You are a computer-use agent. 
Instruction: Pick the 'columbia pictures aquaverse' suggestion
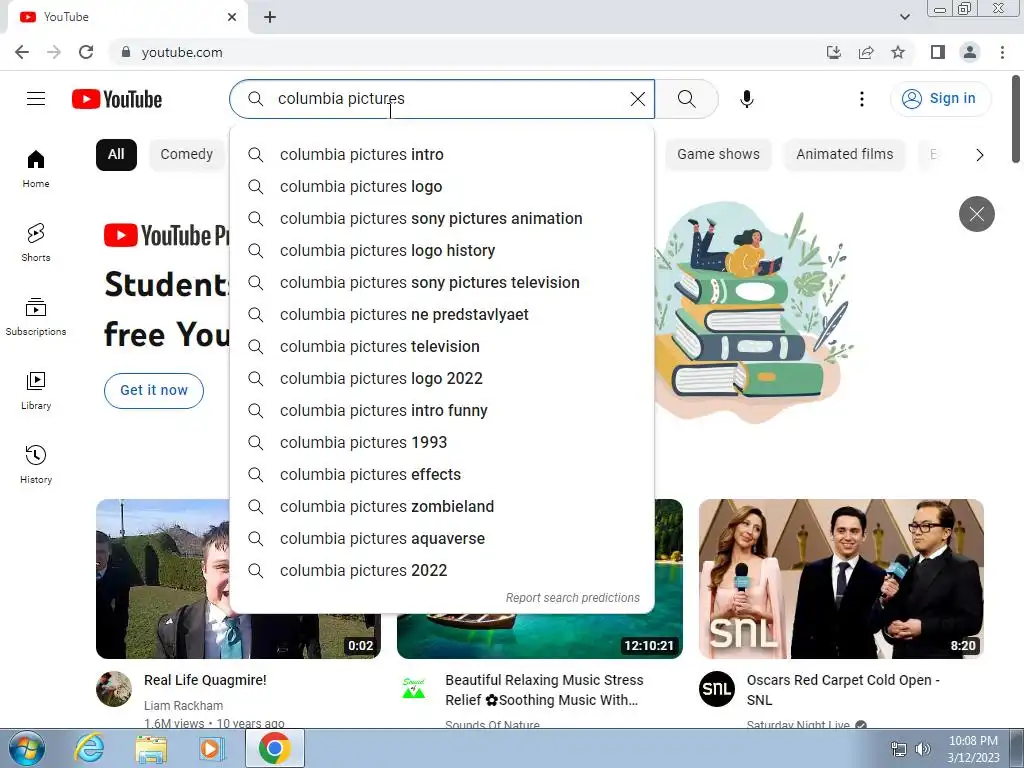442,539
